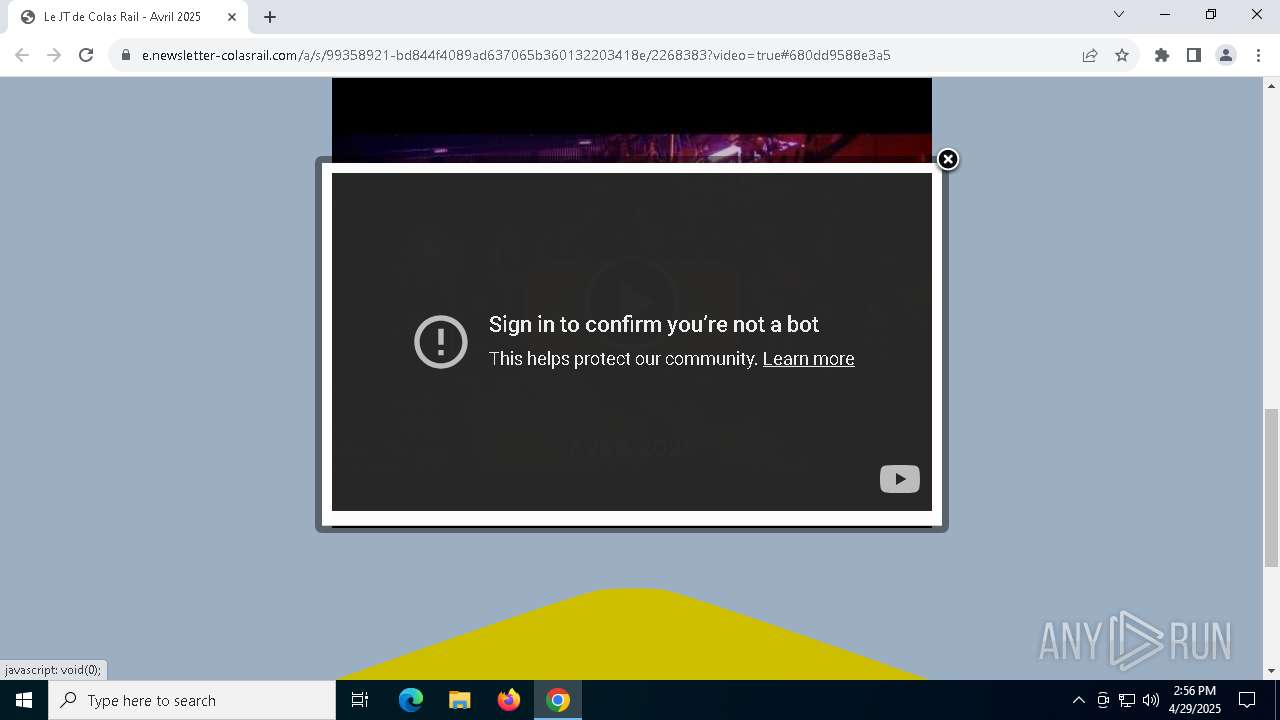Share this page icon
This screenshot has height=720, width=1280.
[1090, 55]
